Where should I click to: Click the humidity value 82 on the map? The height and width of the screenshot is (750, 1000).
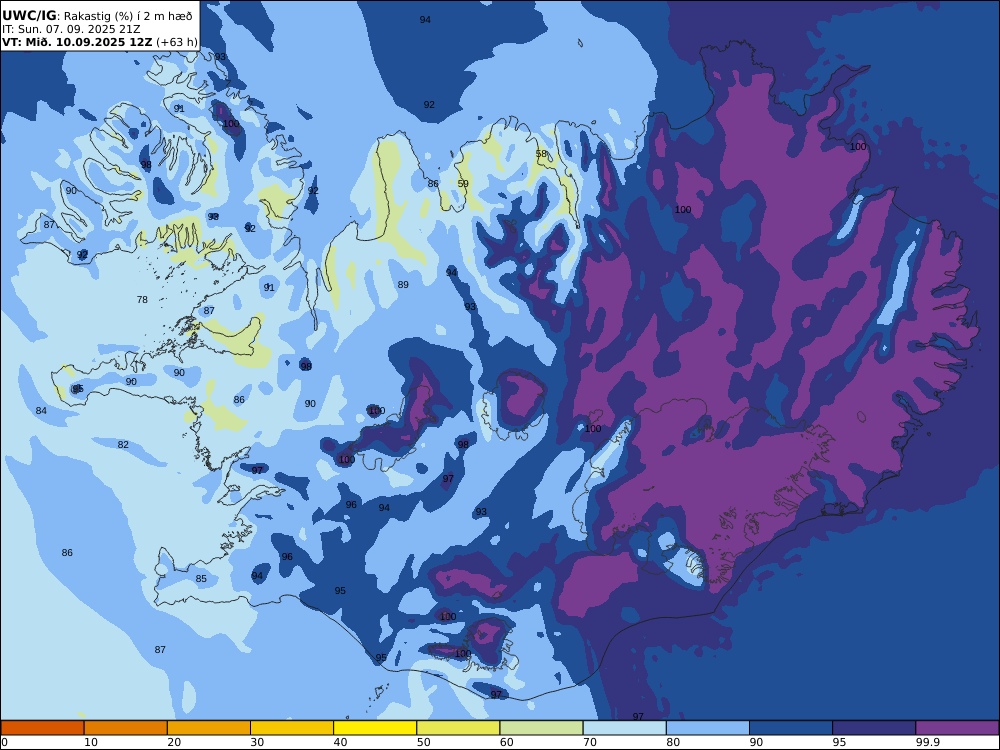tap(123, 445)
